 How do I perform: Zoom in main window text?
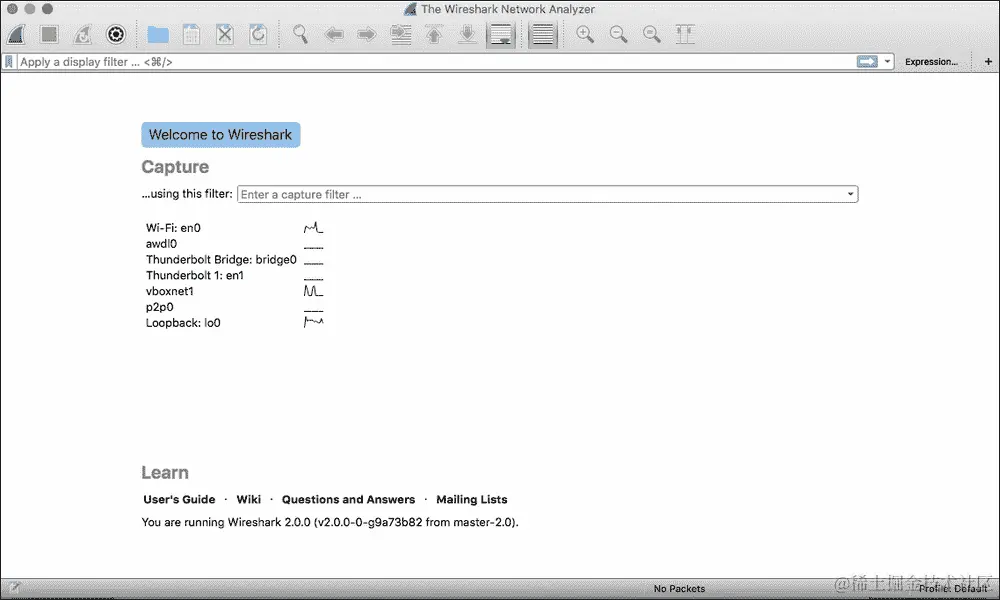pyautogui.click(x=585, y=34)
